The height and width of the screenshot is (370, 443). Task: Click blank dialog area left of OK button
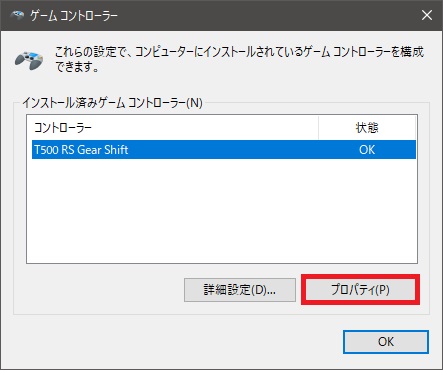(173, 342)
